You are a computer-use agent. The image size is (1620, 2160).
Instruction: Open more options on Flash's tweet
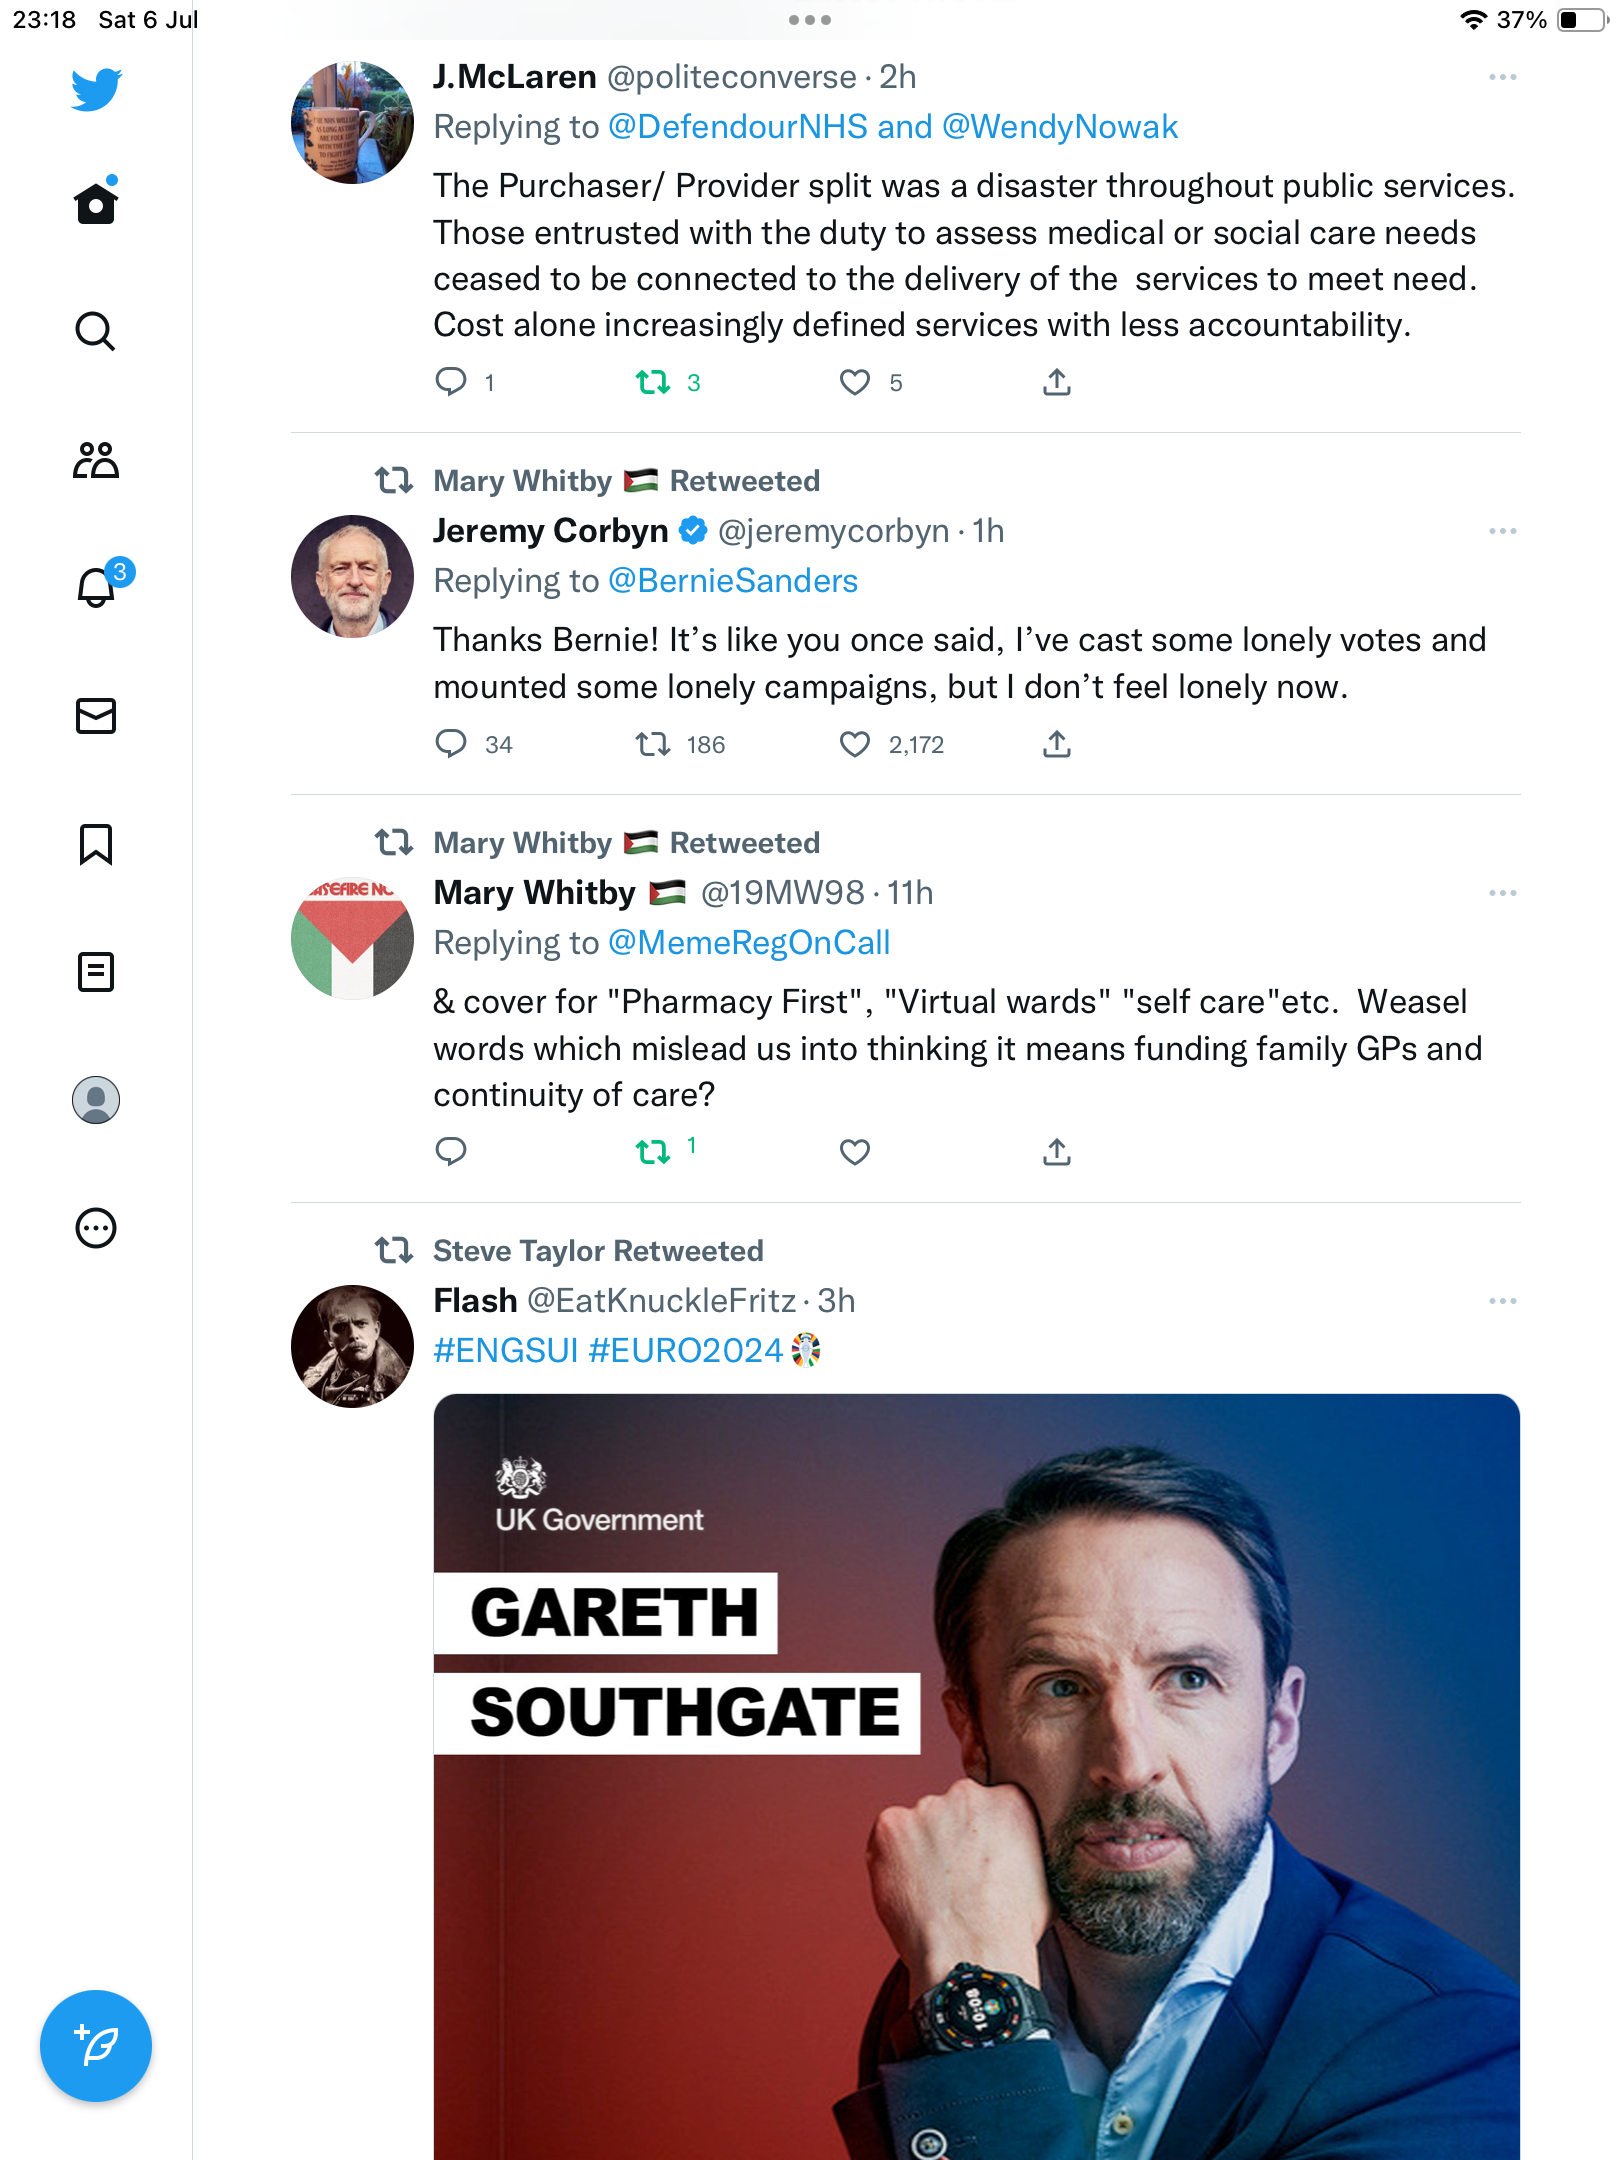coord(1502,1301)
